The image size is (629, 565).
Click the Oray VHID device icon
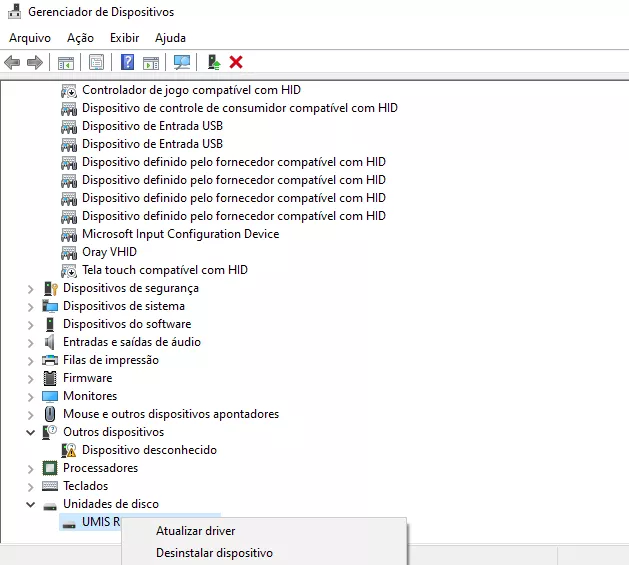(x=69, y=253)
